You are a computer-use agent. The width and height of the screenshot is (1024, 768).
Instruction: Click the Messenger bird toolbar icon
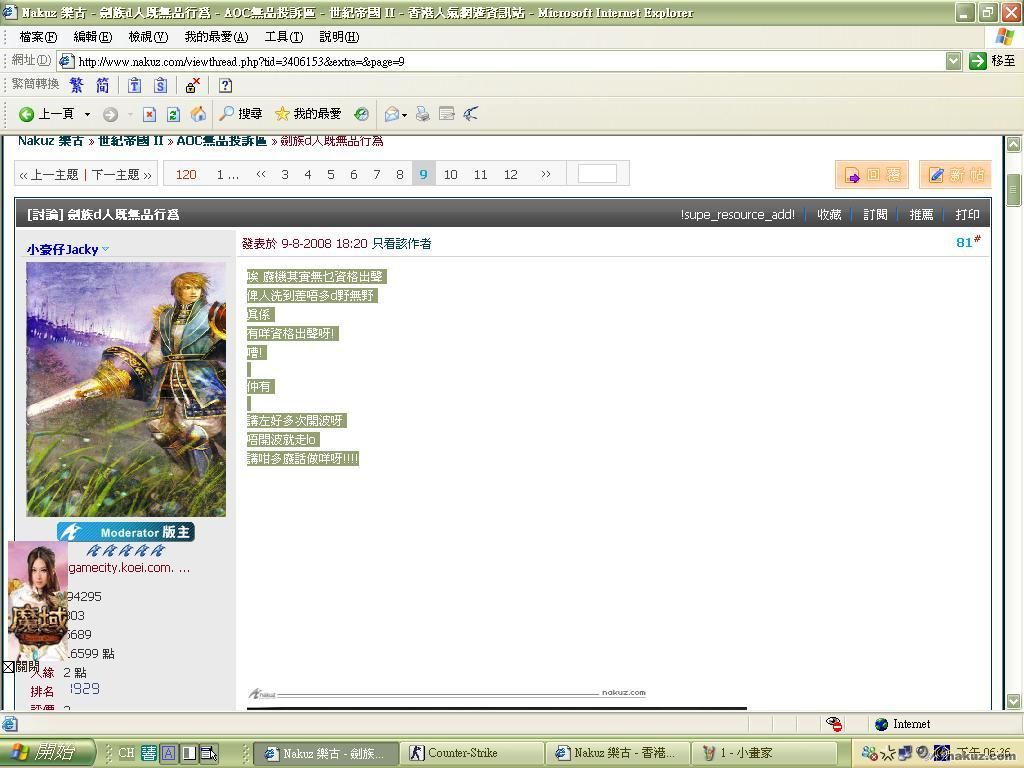471,114
